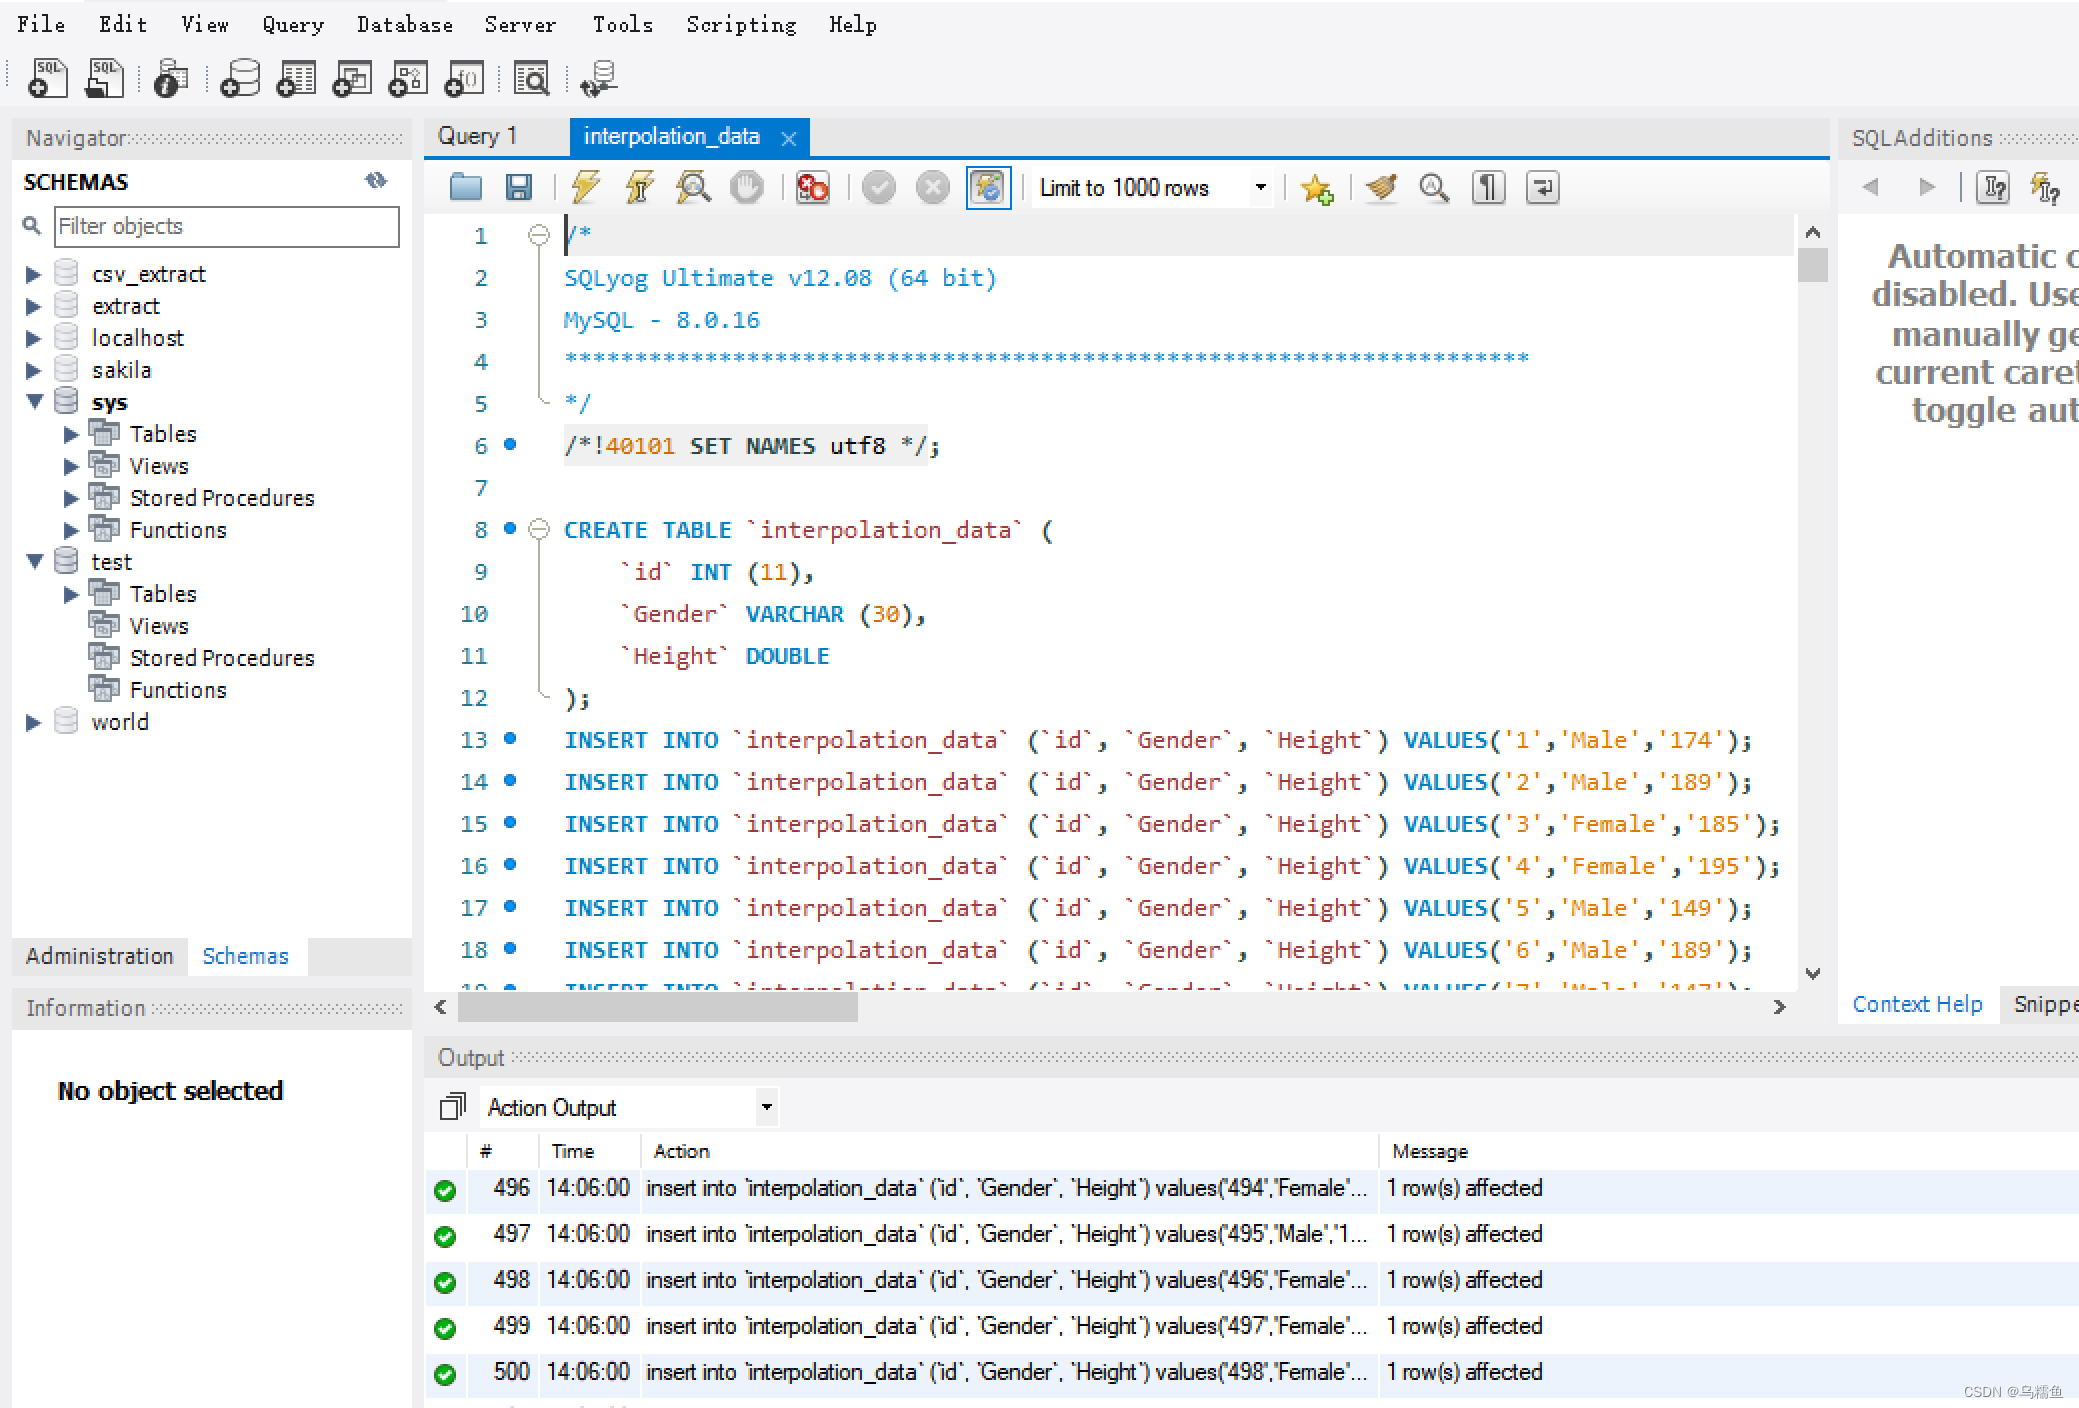Click the lightning bolt Execute query icon

(x=585, y=187)
